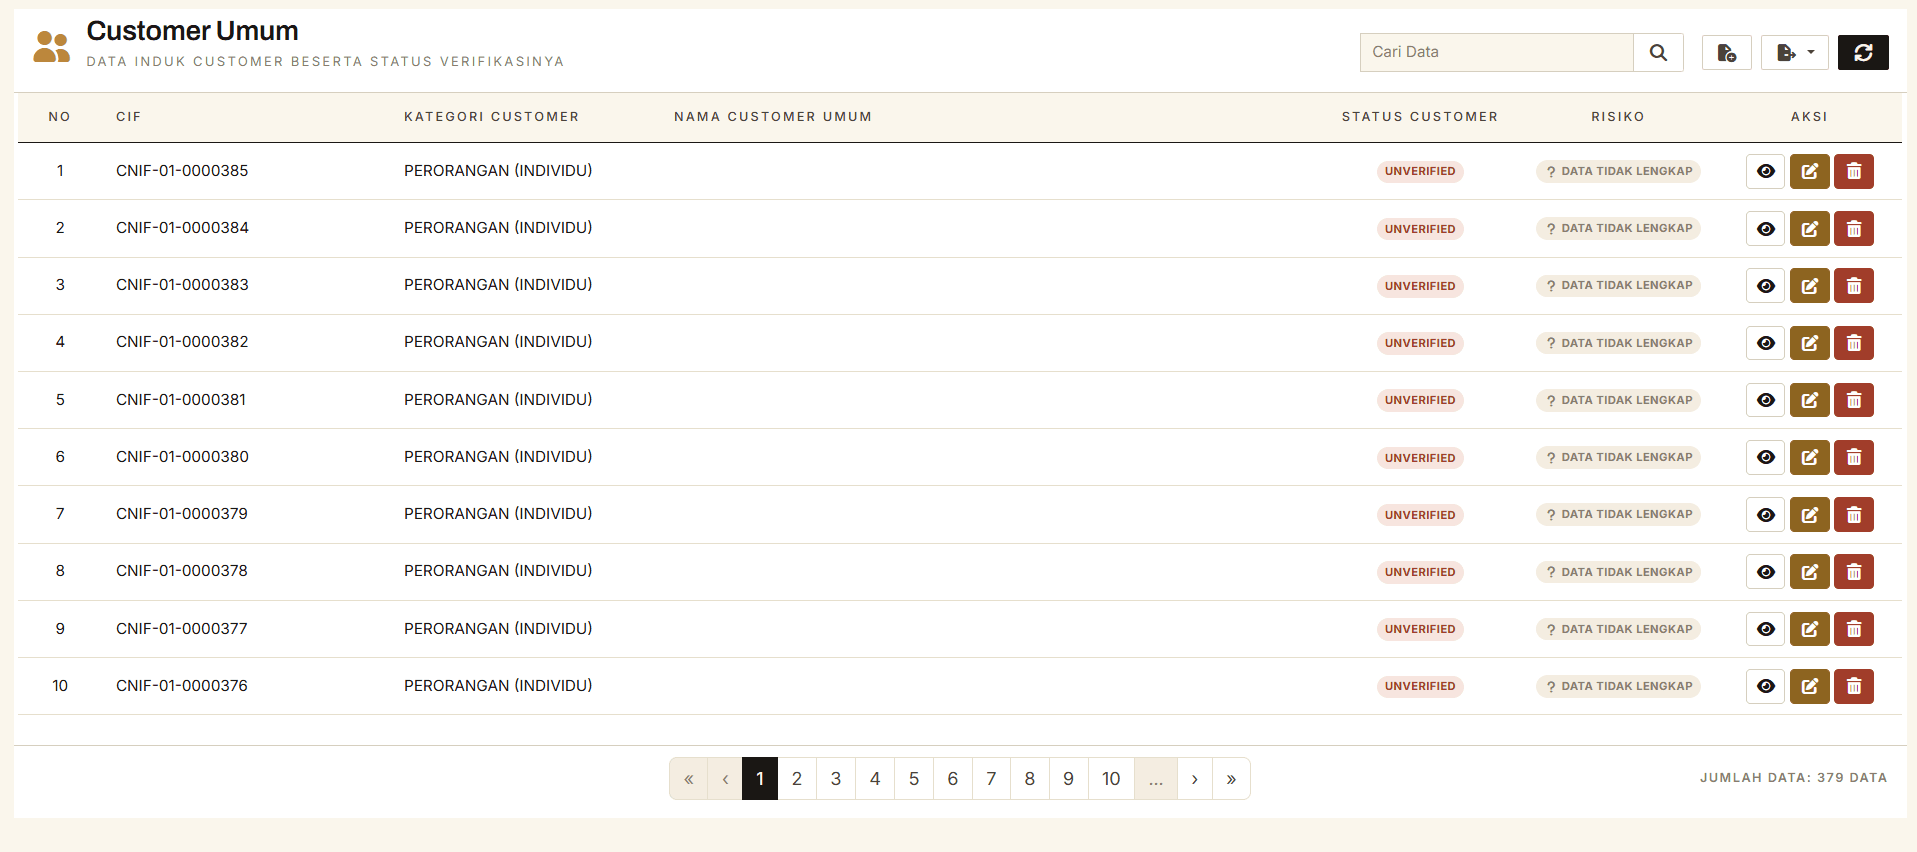Click the Cari Data search field
This screenshot has width=1917, height=852.
click(x=1497, y=52)
